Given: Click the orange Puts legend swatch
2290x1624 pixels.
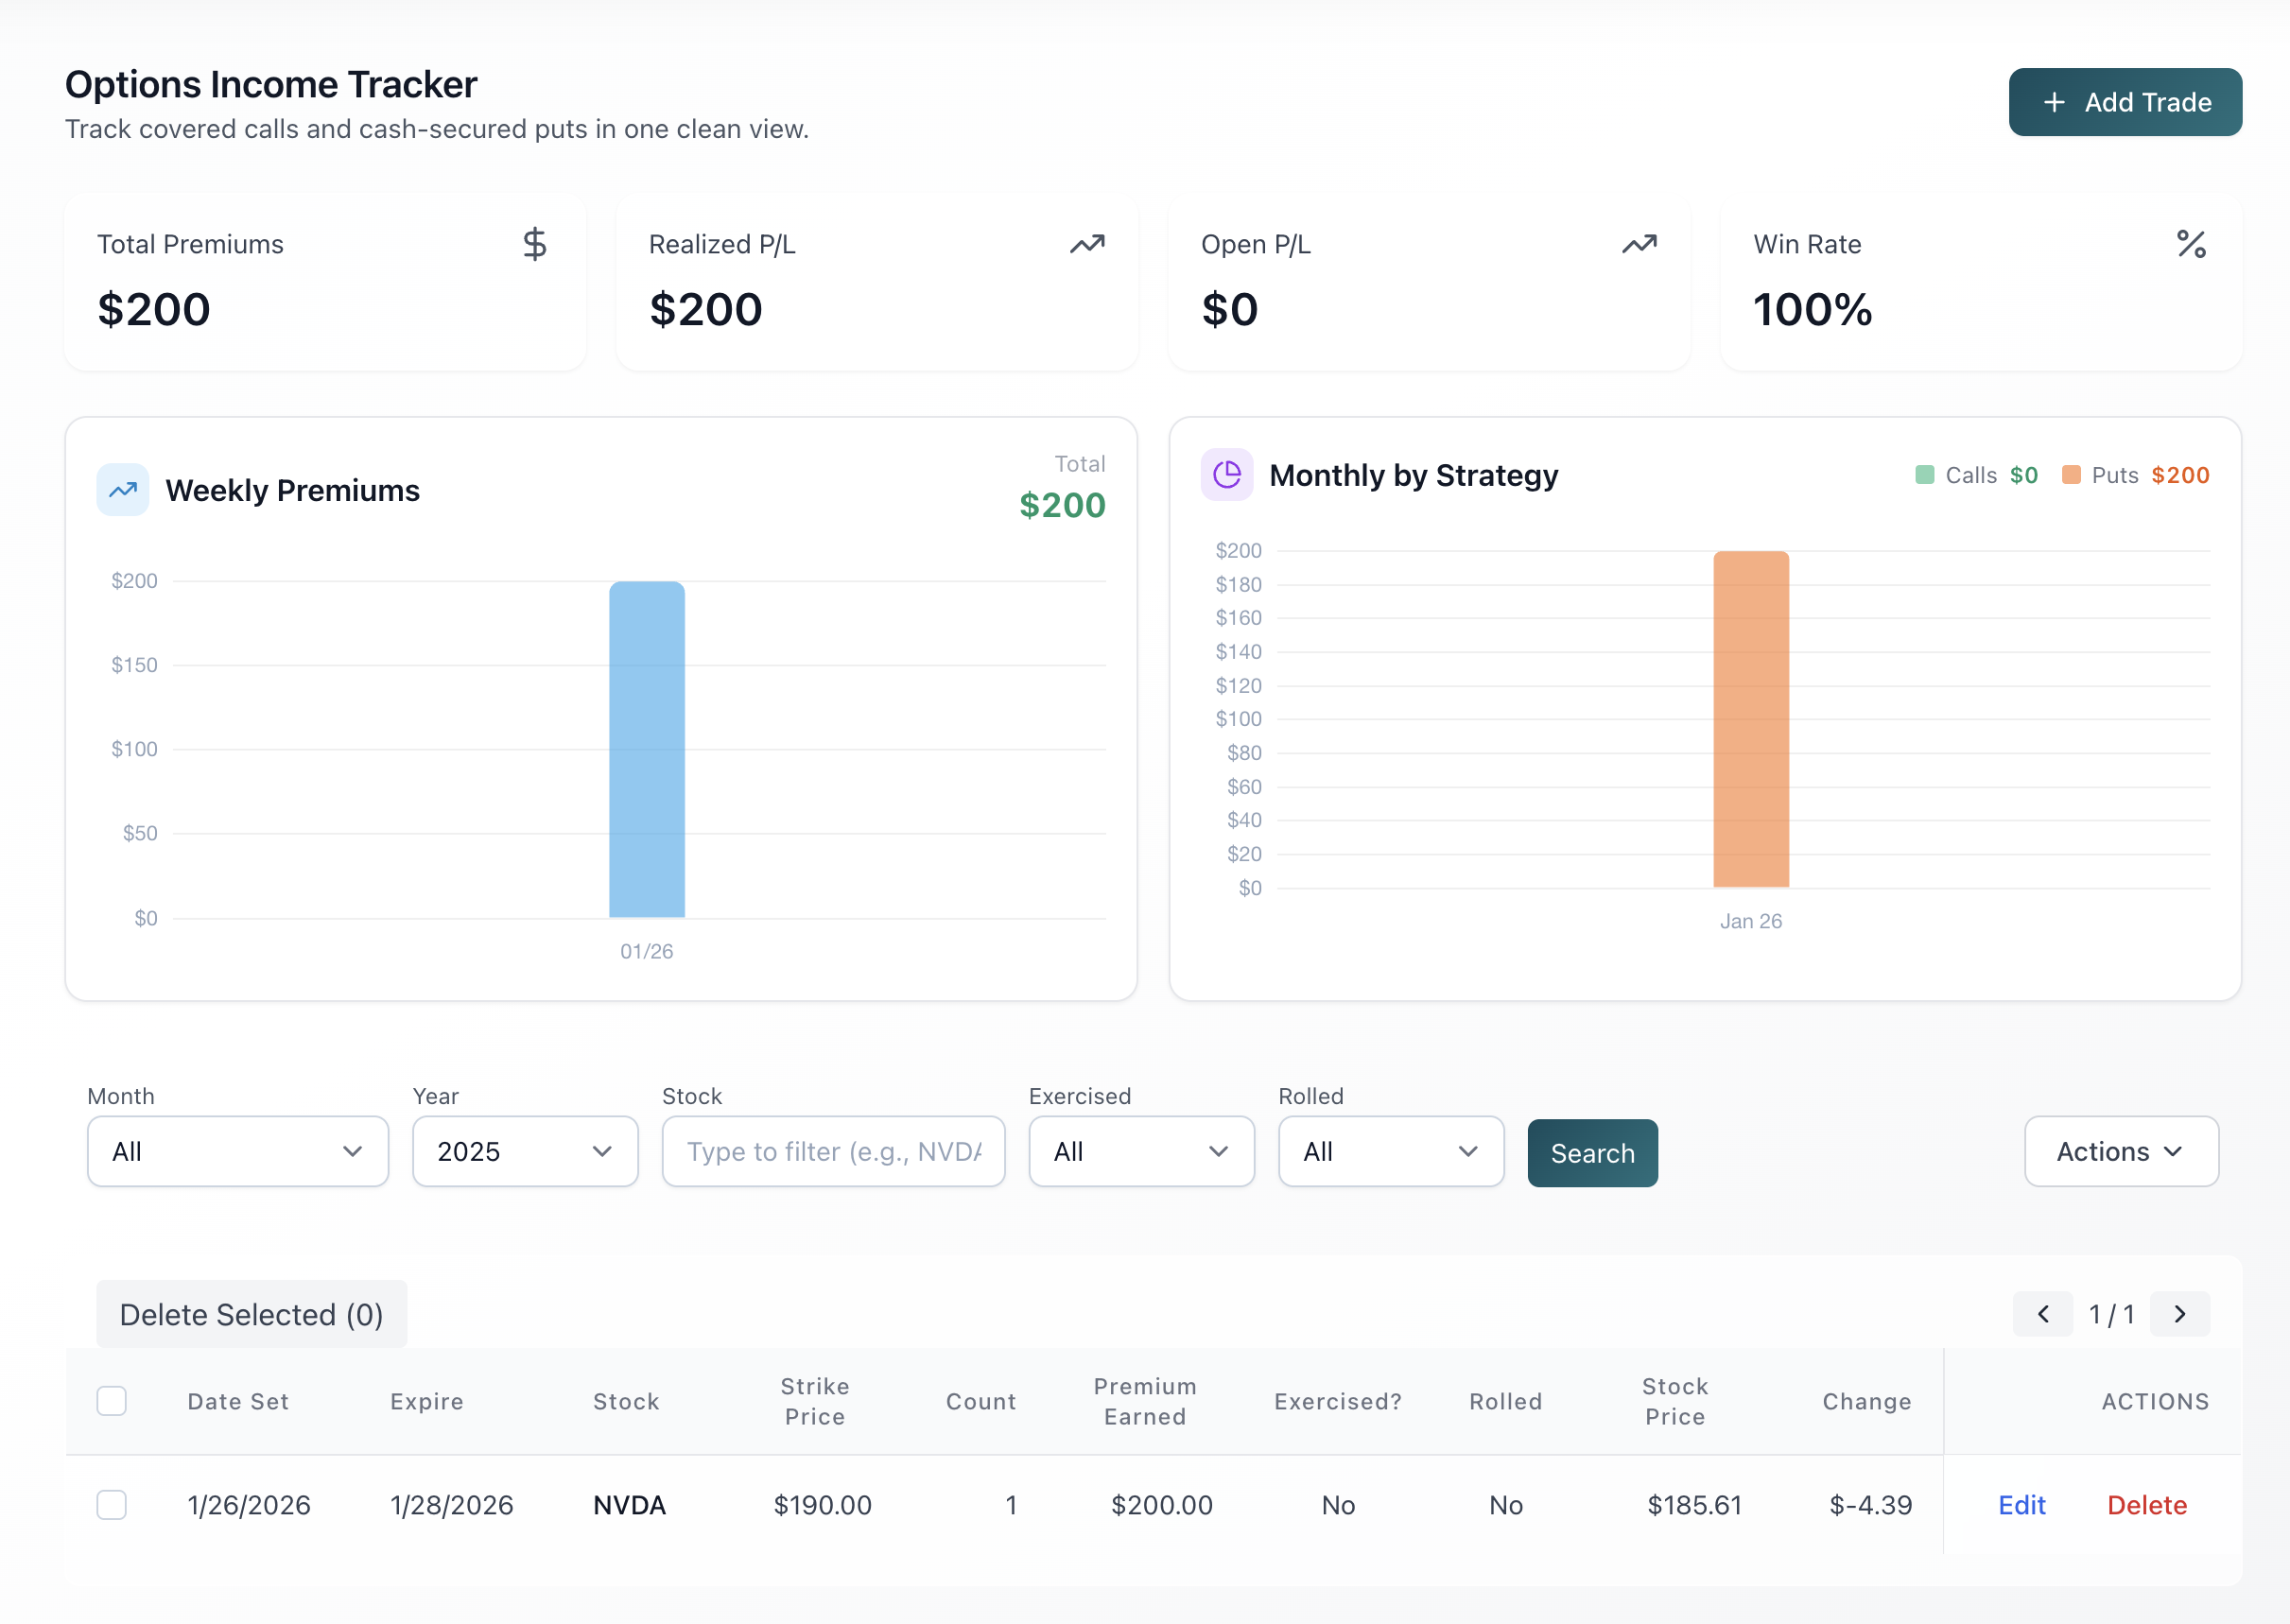Looking at the screenshot, I should coord(2071,475).
